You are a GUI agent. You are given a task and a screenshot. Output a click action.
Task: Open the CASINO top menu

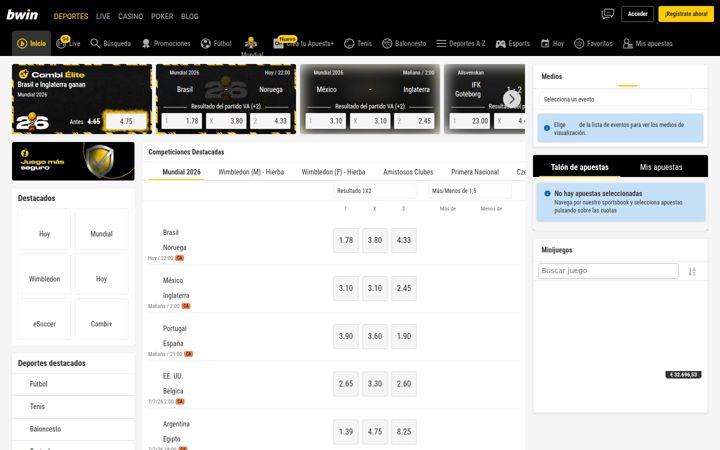pyautogui.click(x=130, y=16)
